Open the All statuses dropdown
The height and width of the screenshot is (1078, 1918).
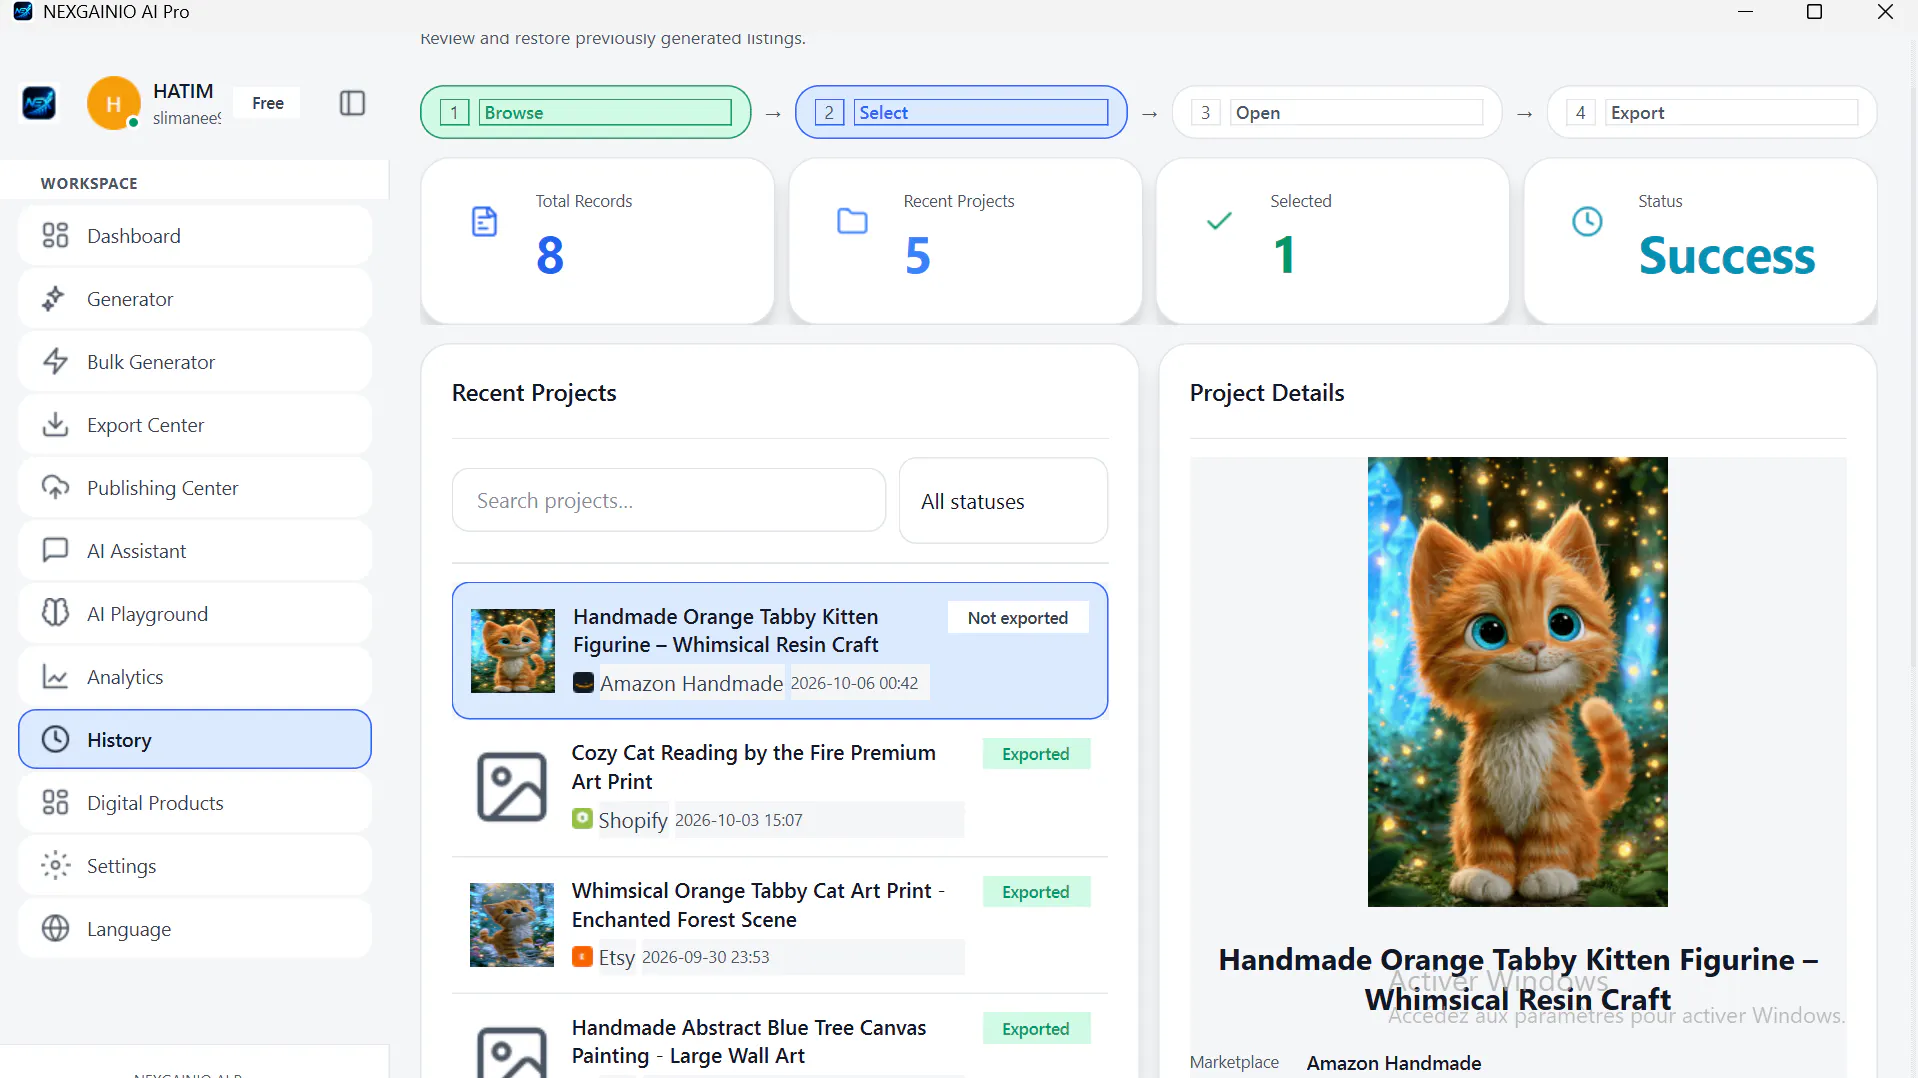coord(1003,501)
